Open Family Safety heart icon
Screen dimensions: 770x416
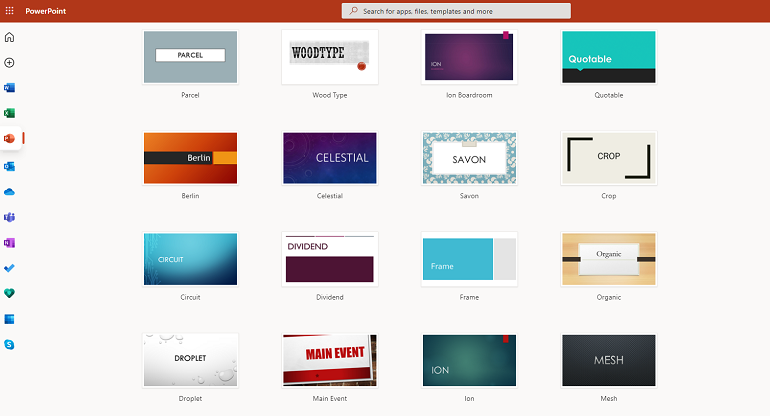[x=9, y=293]
